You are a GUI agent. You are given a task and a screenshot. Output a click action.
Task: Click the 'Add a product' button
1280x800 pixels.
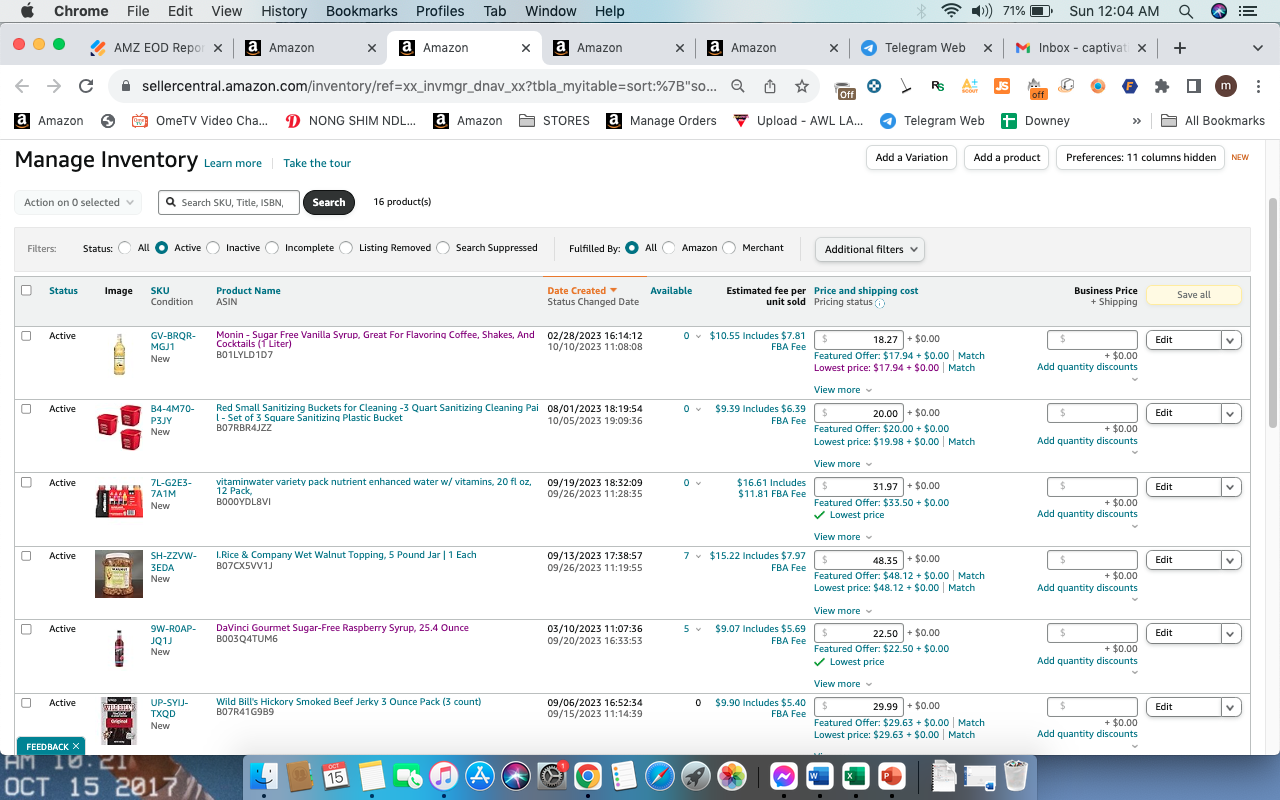coord(1007,157)
